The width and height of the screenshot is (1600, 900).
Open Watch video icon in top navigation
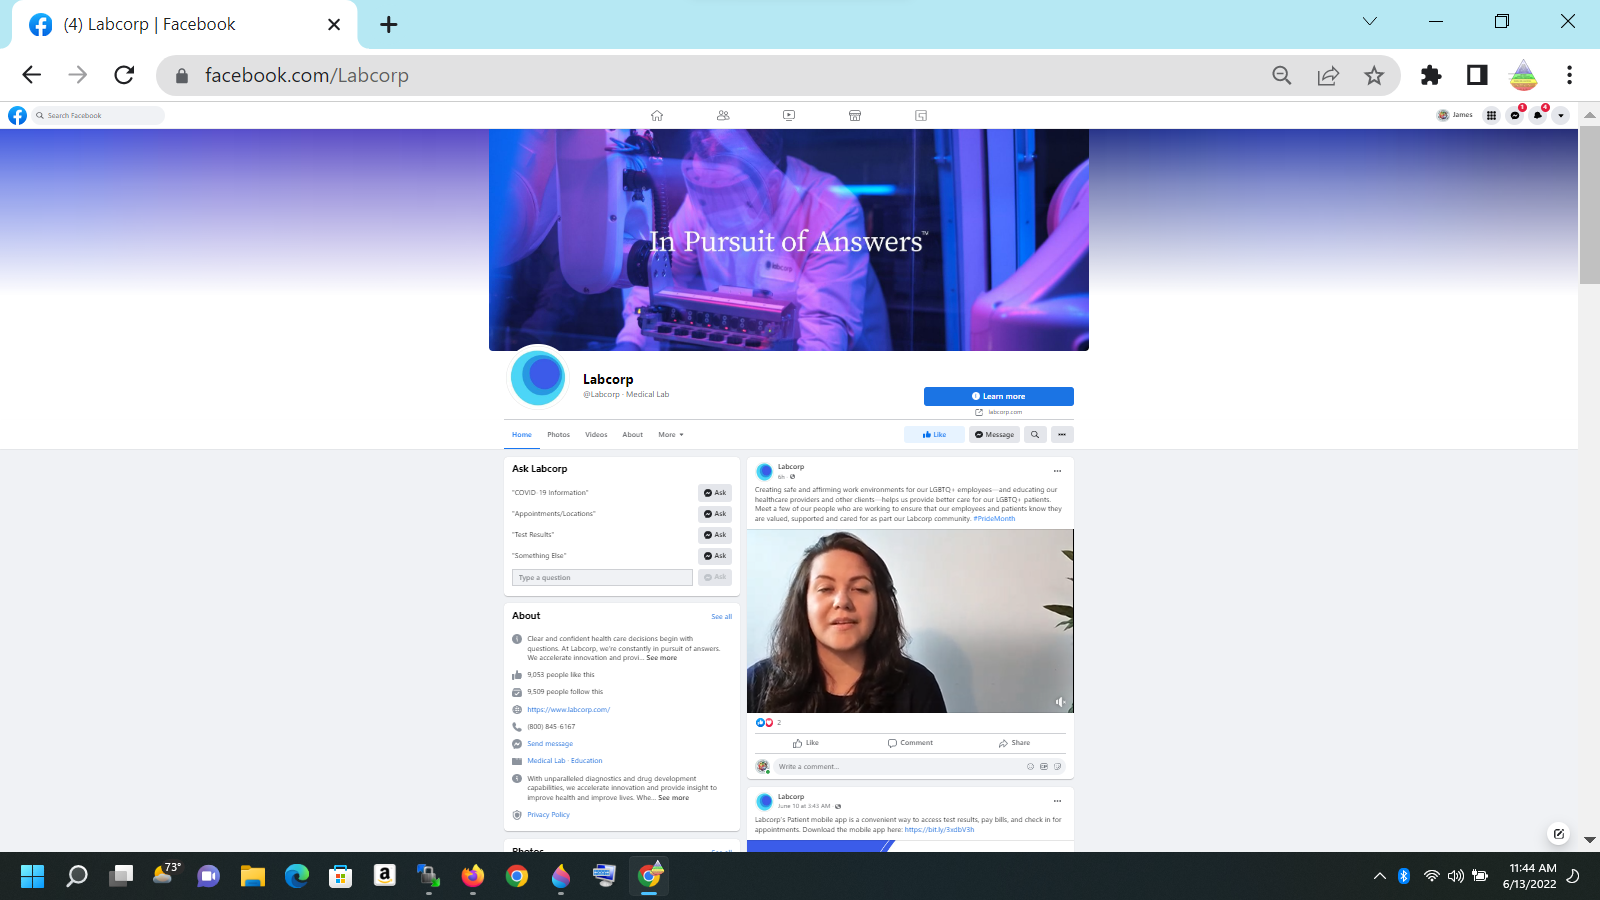(x=789, y=115)
